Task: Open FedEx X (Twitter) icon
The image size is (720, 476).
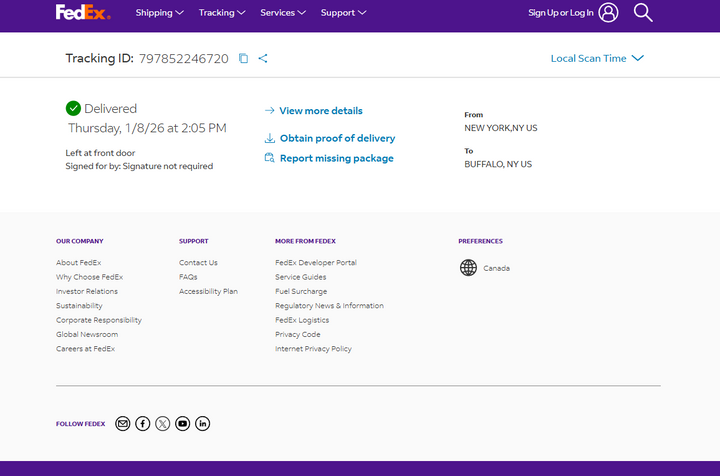Action: pyautogui.click(x=163, y=423)
